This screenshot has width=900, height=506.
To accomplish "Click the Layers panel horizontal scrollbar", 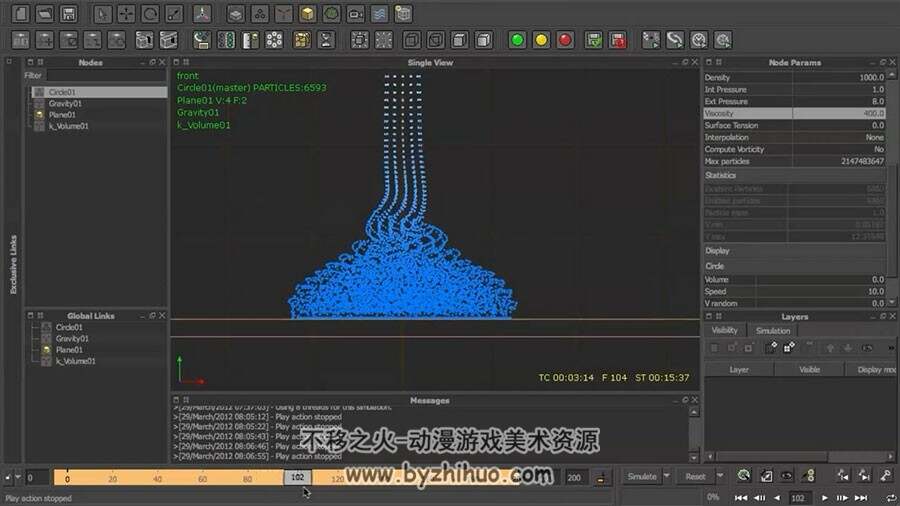I will pyautogui.click(x=771, y=457).
